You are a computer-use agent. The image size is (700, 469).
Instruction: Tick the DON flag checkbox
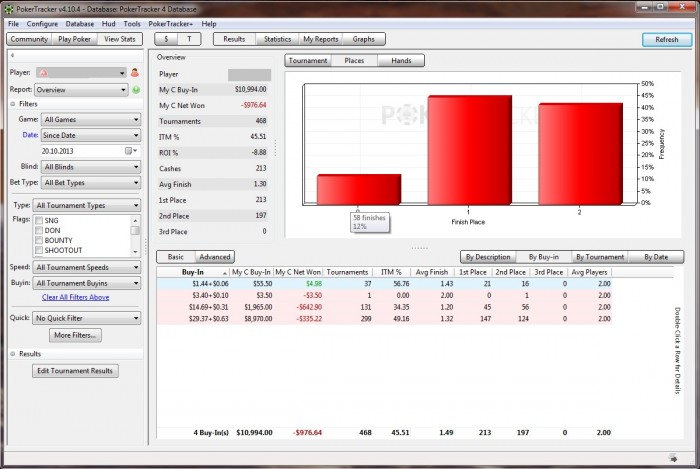[x=39, y=230]
